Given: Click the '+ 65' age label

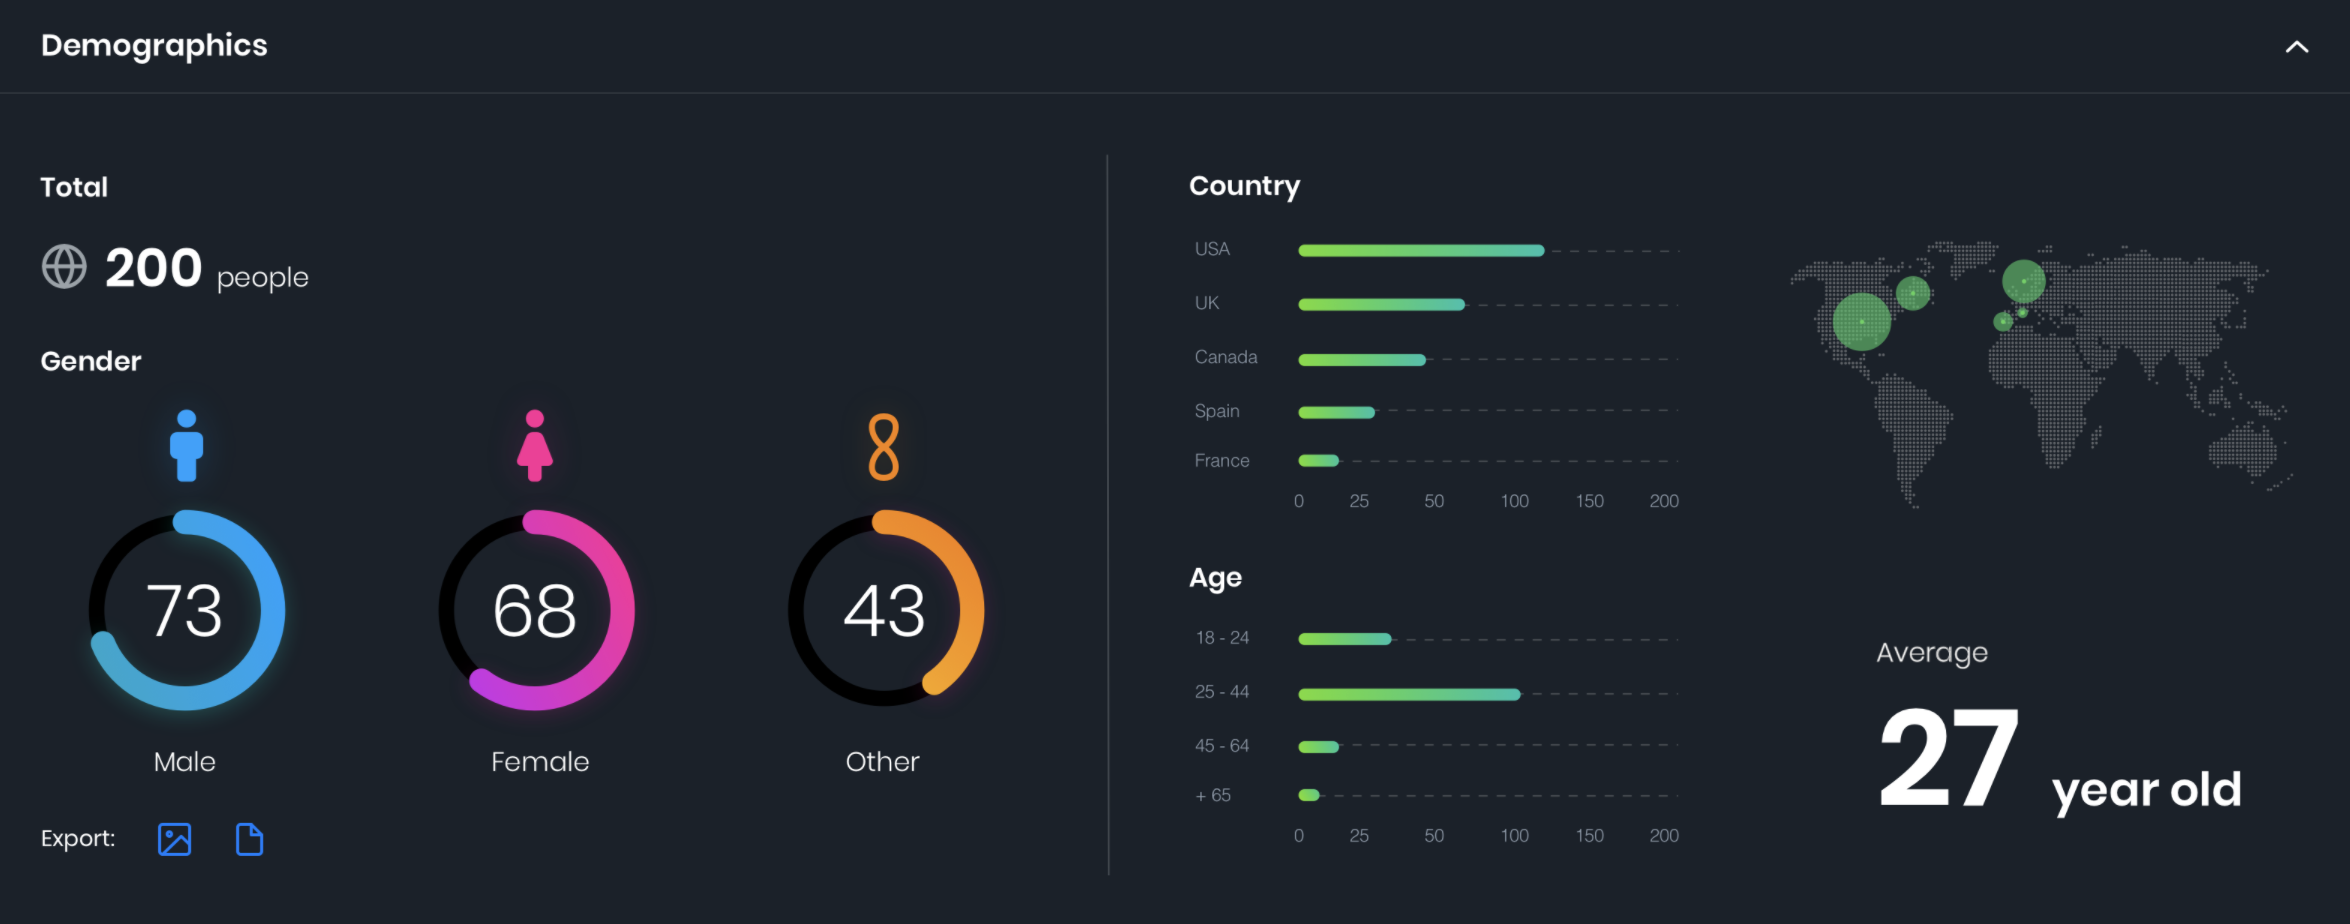Looking at the screenshot, I should point(1213,796).
